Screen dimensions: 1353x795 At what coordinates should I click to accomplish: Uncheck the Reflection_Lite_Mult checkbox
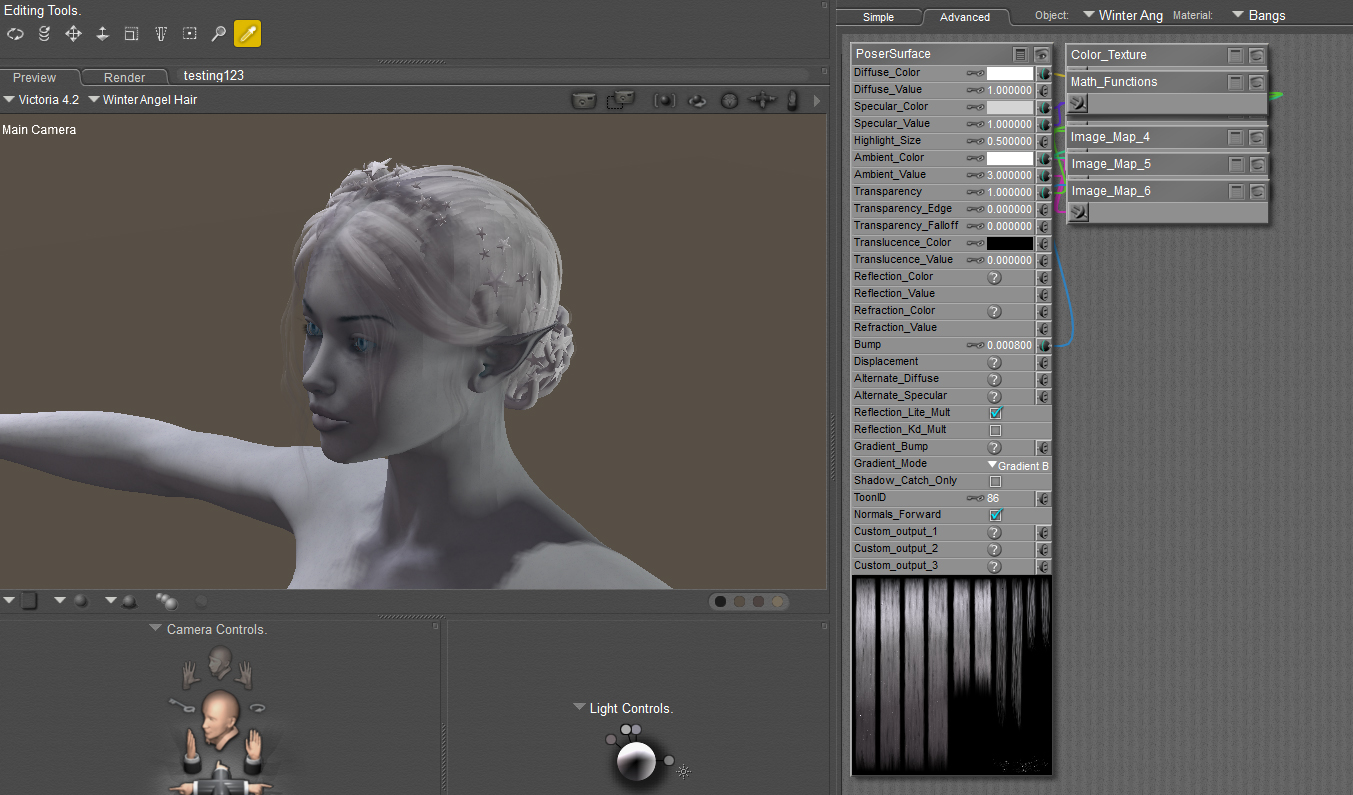click(995, 413)
